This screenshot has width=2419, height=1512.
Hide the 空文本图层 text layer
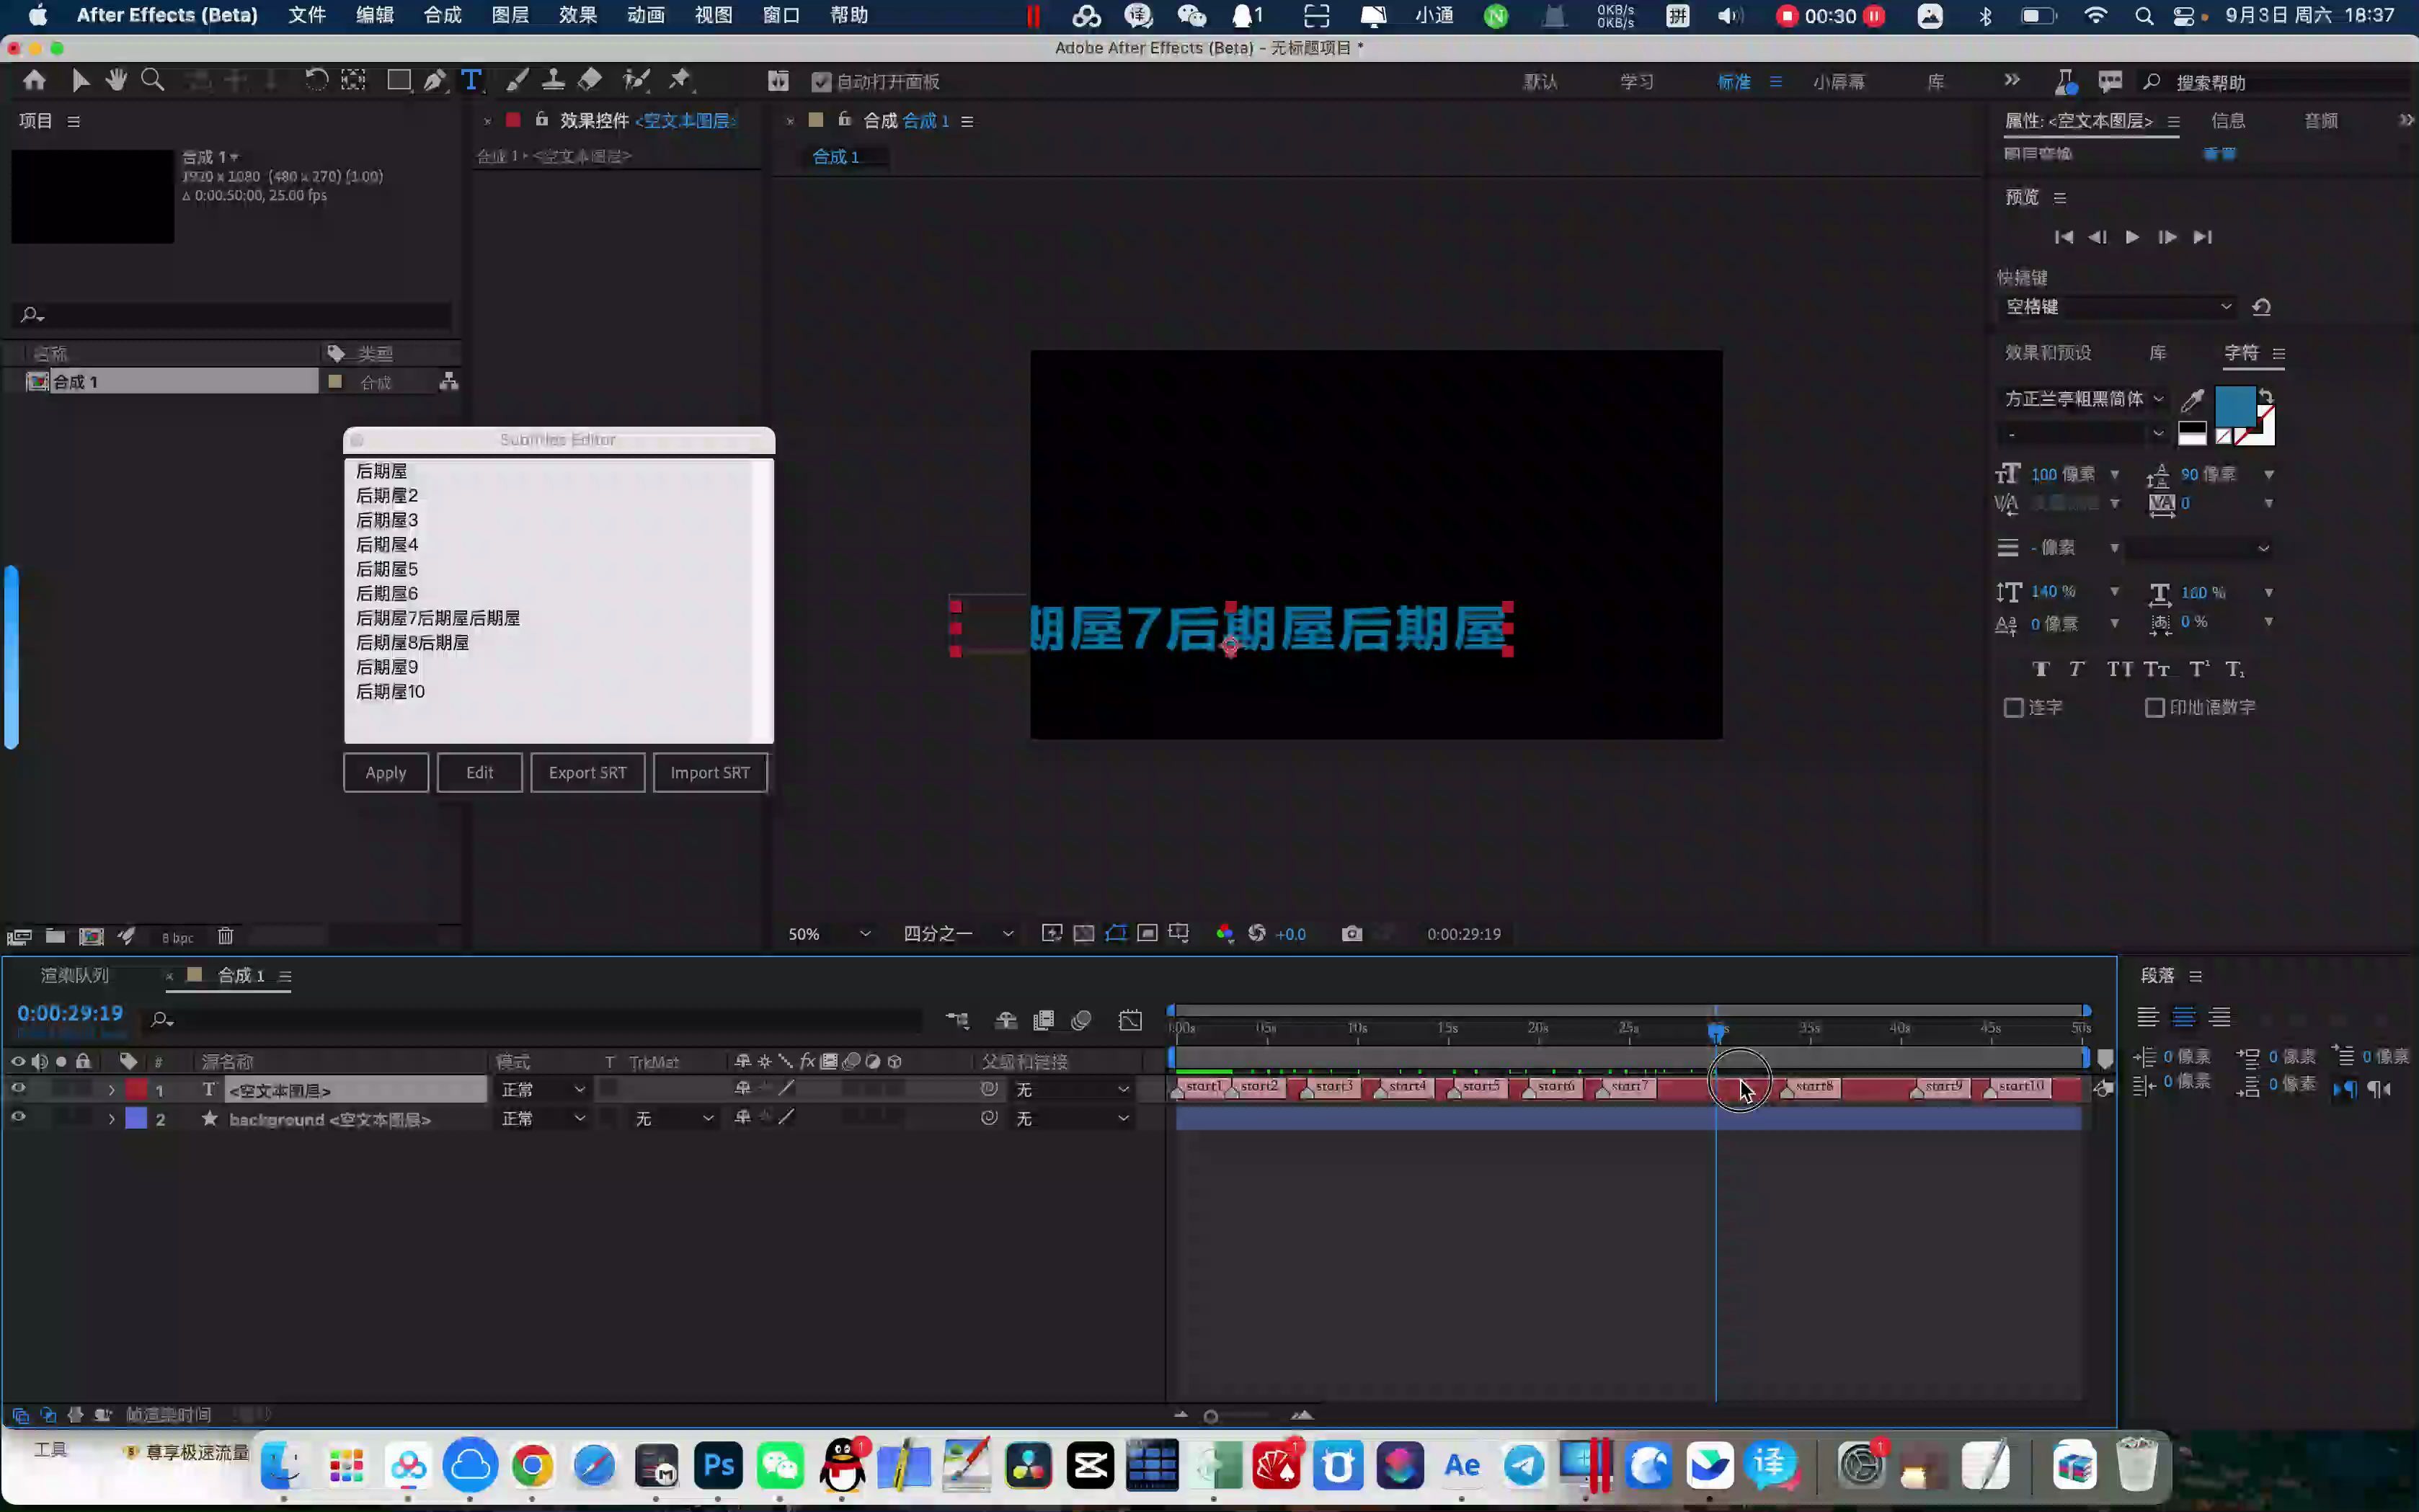17,1089
